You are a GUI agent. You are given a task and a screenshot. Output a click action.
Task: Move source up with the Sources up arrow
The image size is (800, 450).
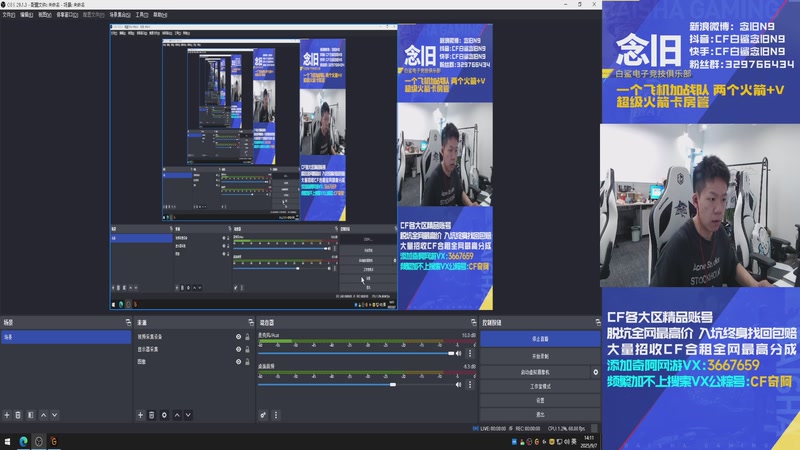point(177,415)
